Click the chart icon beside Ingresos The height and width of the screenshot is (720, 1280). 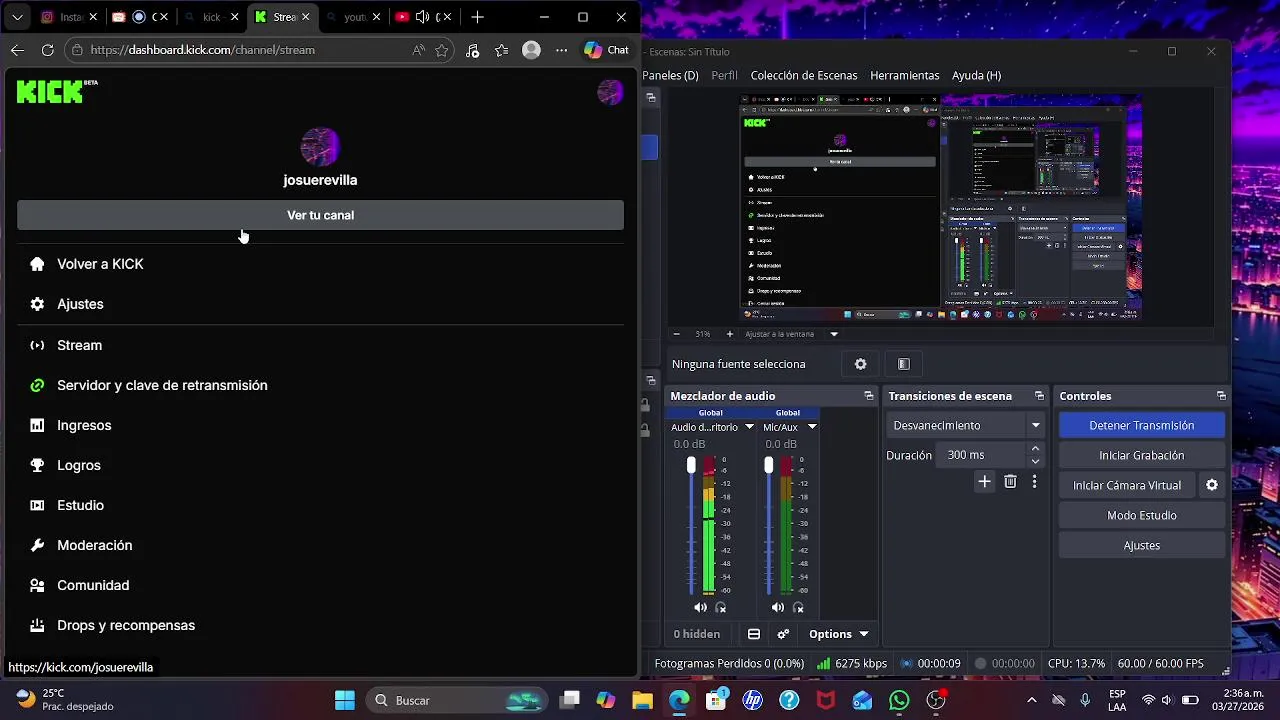(37, 425)
